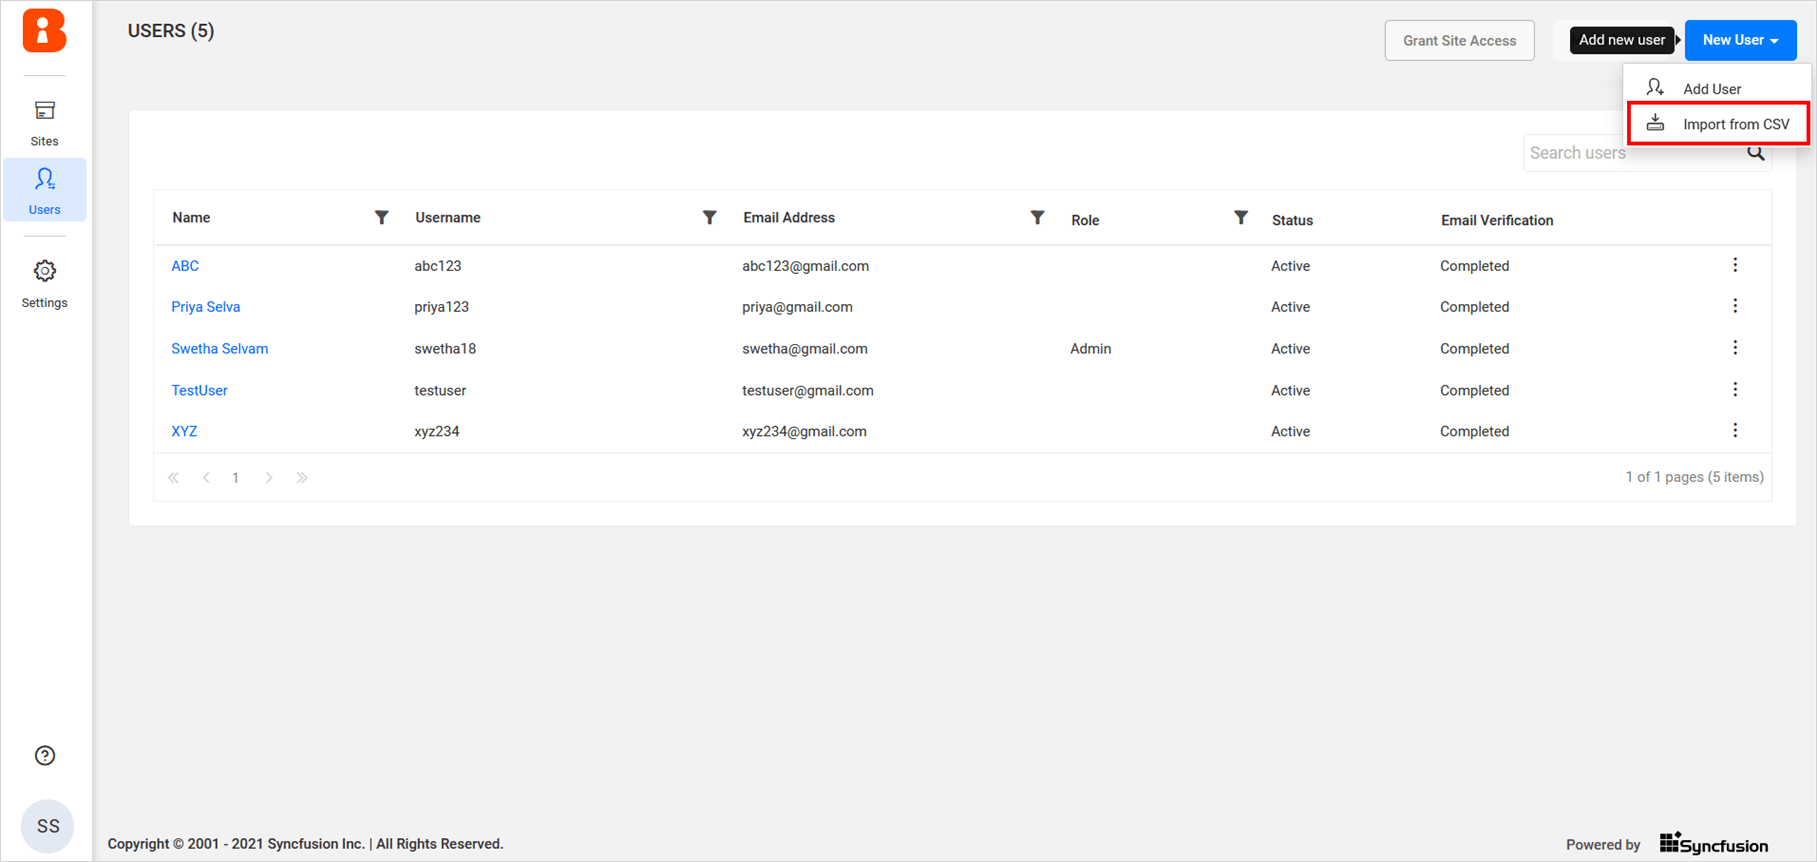Open the help question mark icon

click(45, 755)
